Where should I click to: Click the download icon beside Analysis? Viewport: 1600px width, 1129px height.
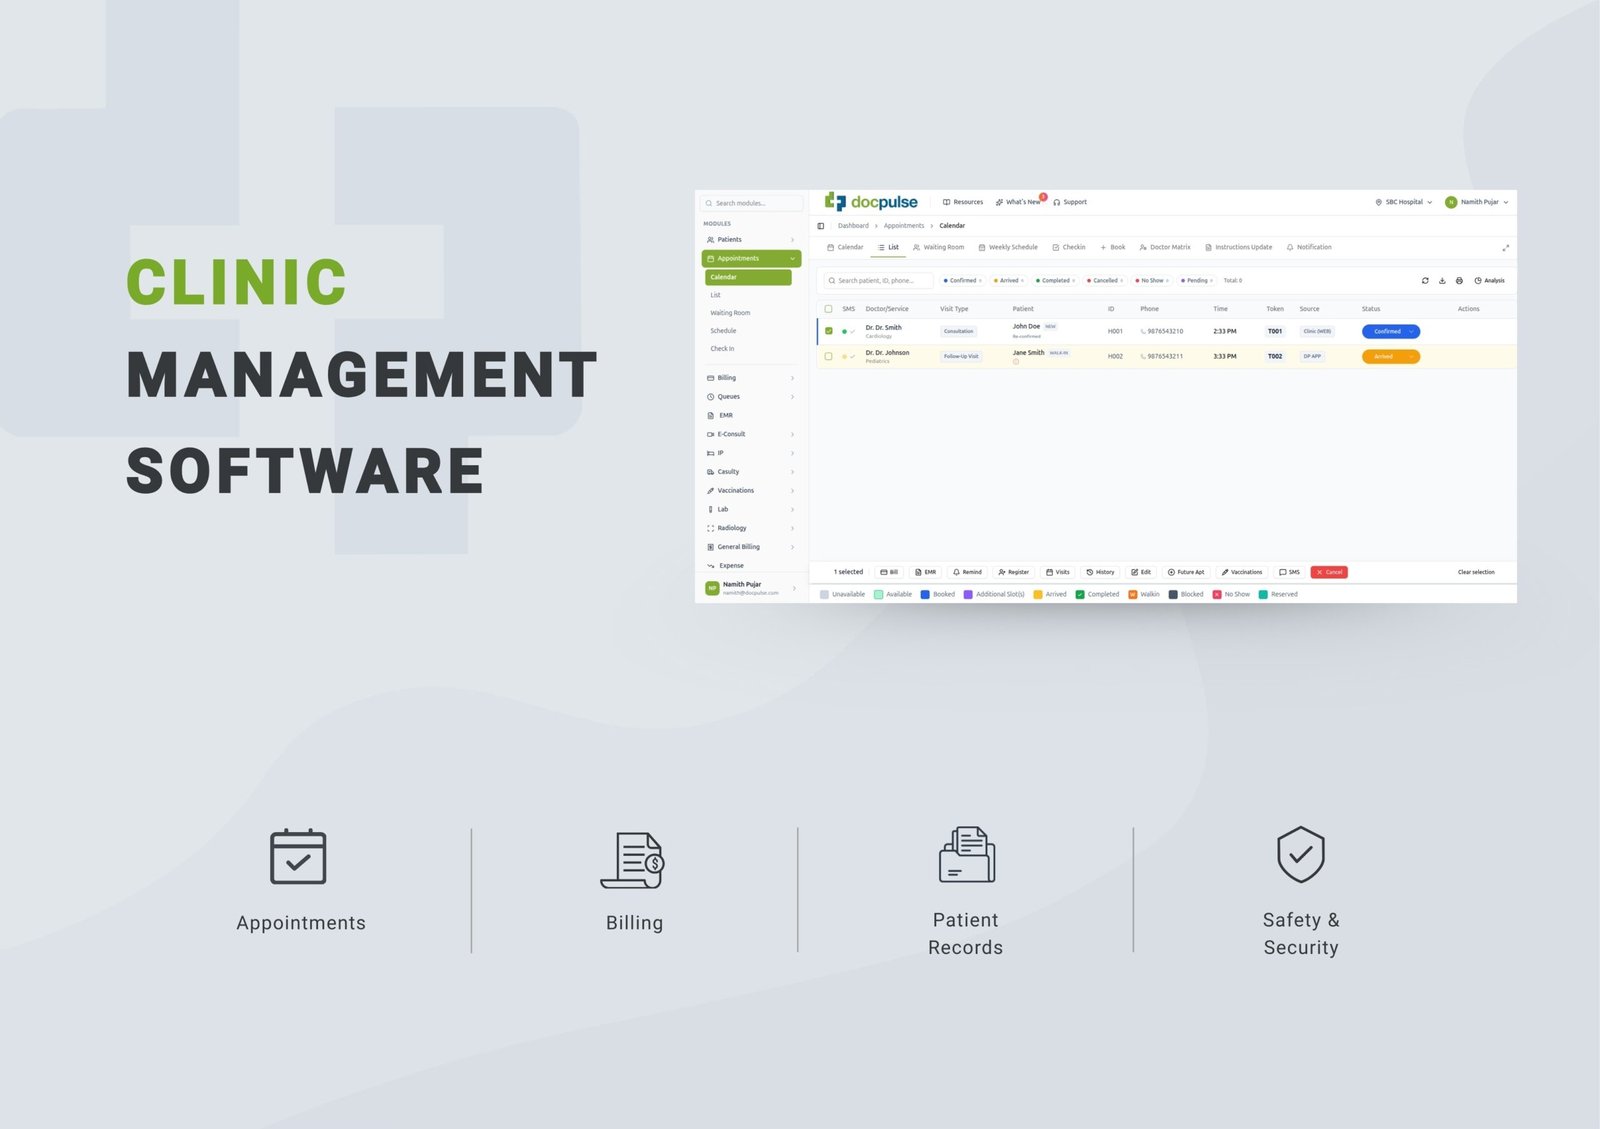click(x=1442, y=281)
